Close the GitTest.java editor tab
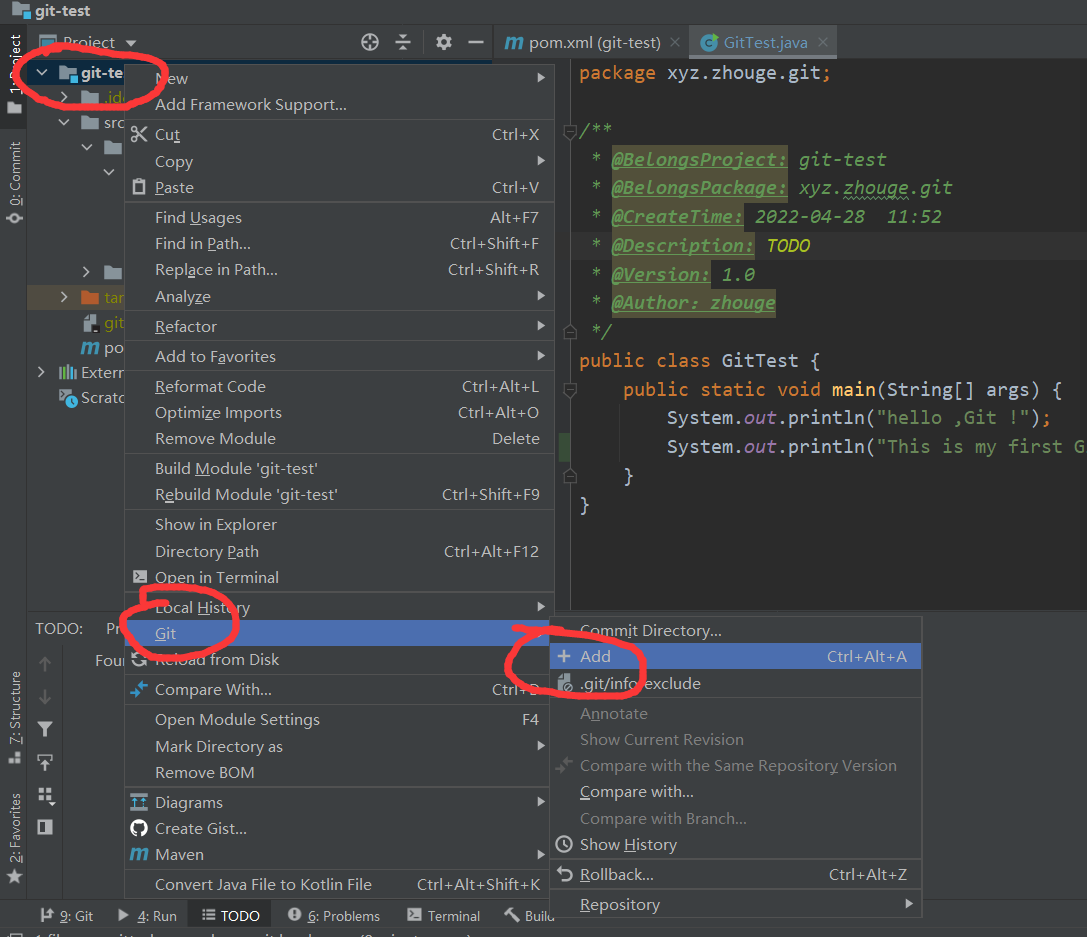Screen dimensions: 1087x937 (823, 42)
